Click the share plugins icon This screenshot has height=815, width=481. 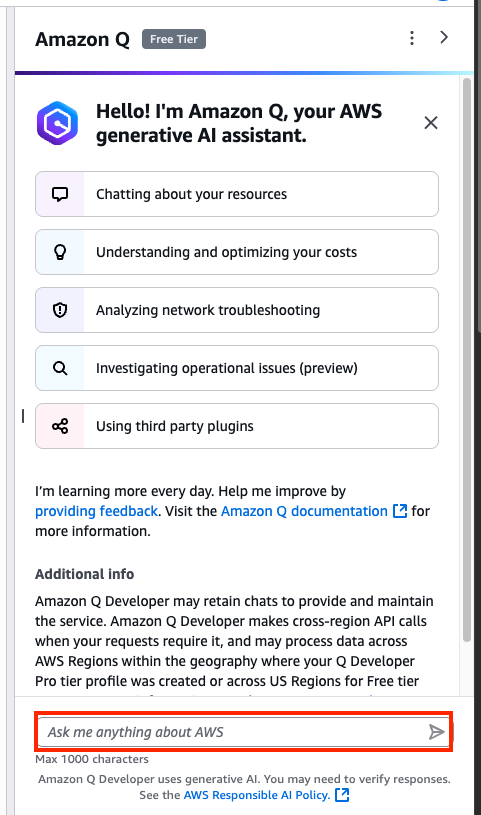point(60,426)
